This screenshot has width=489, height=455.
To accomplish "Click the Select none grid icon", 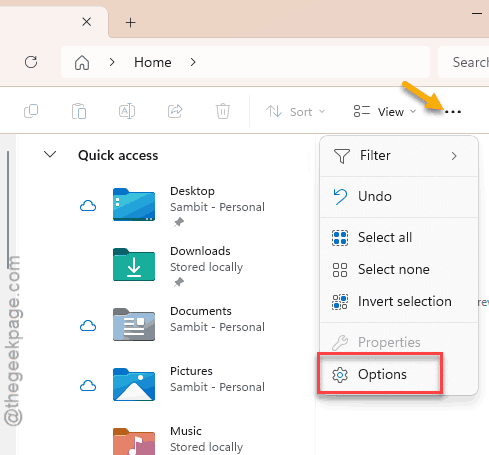I will pyautogui.click(x=340, y=270).
